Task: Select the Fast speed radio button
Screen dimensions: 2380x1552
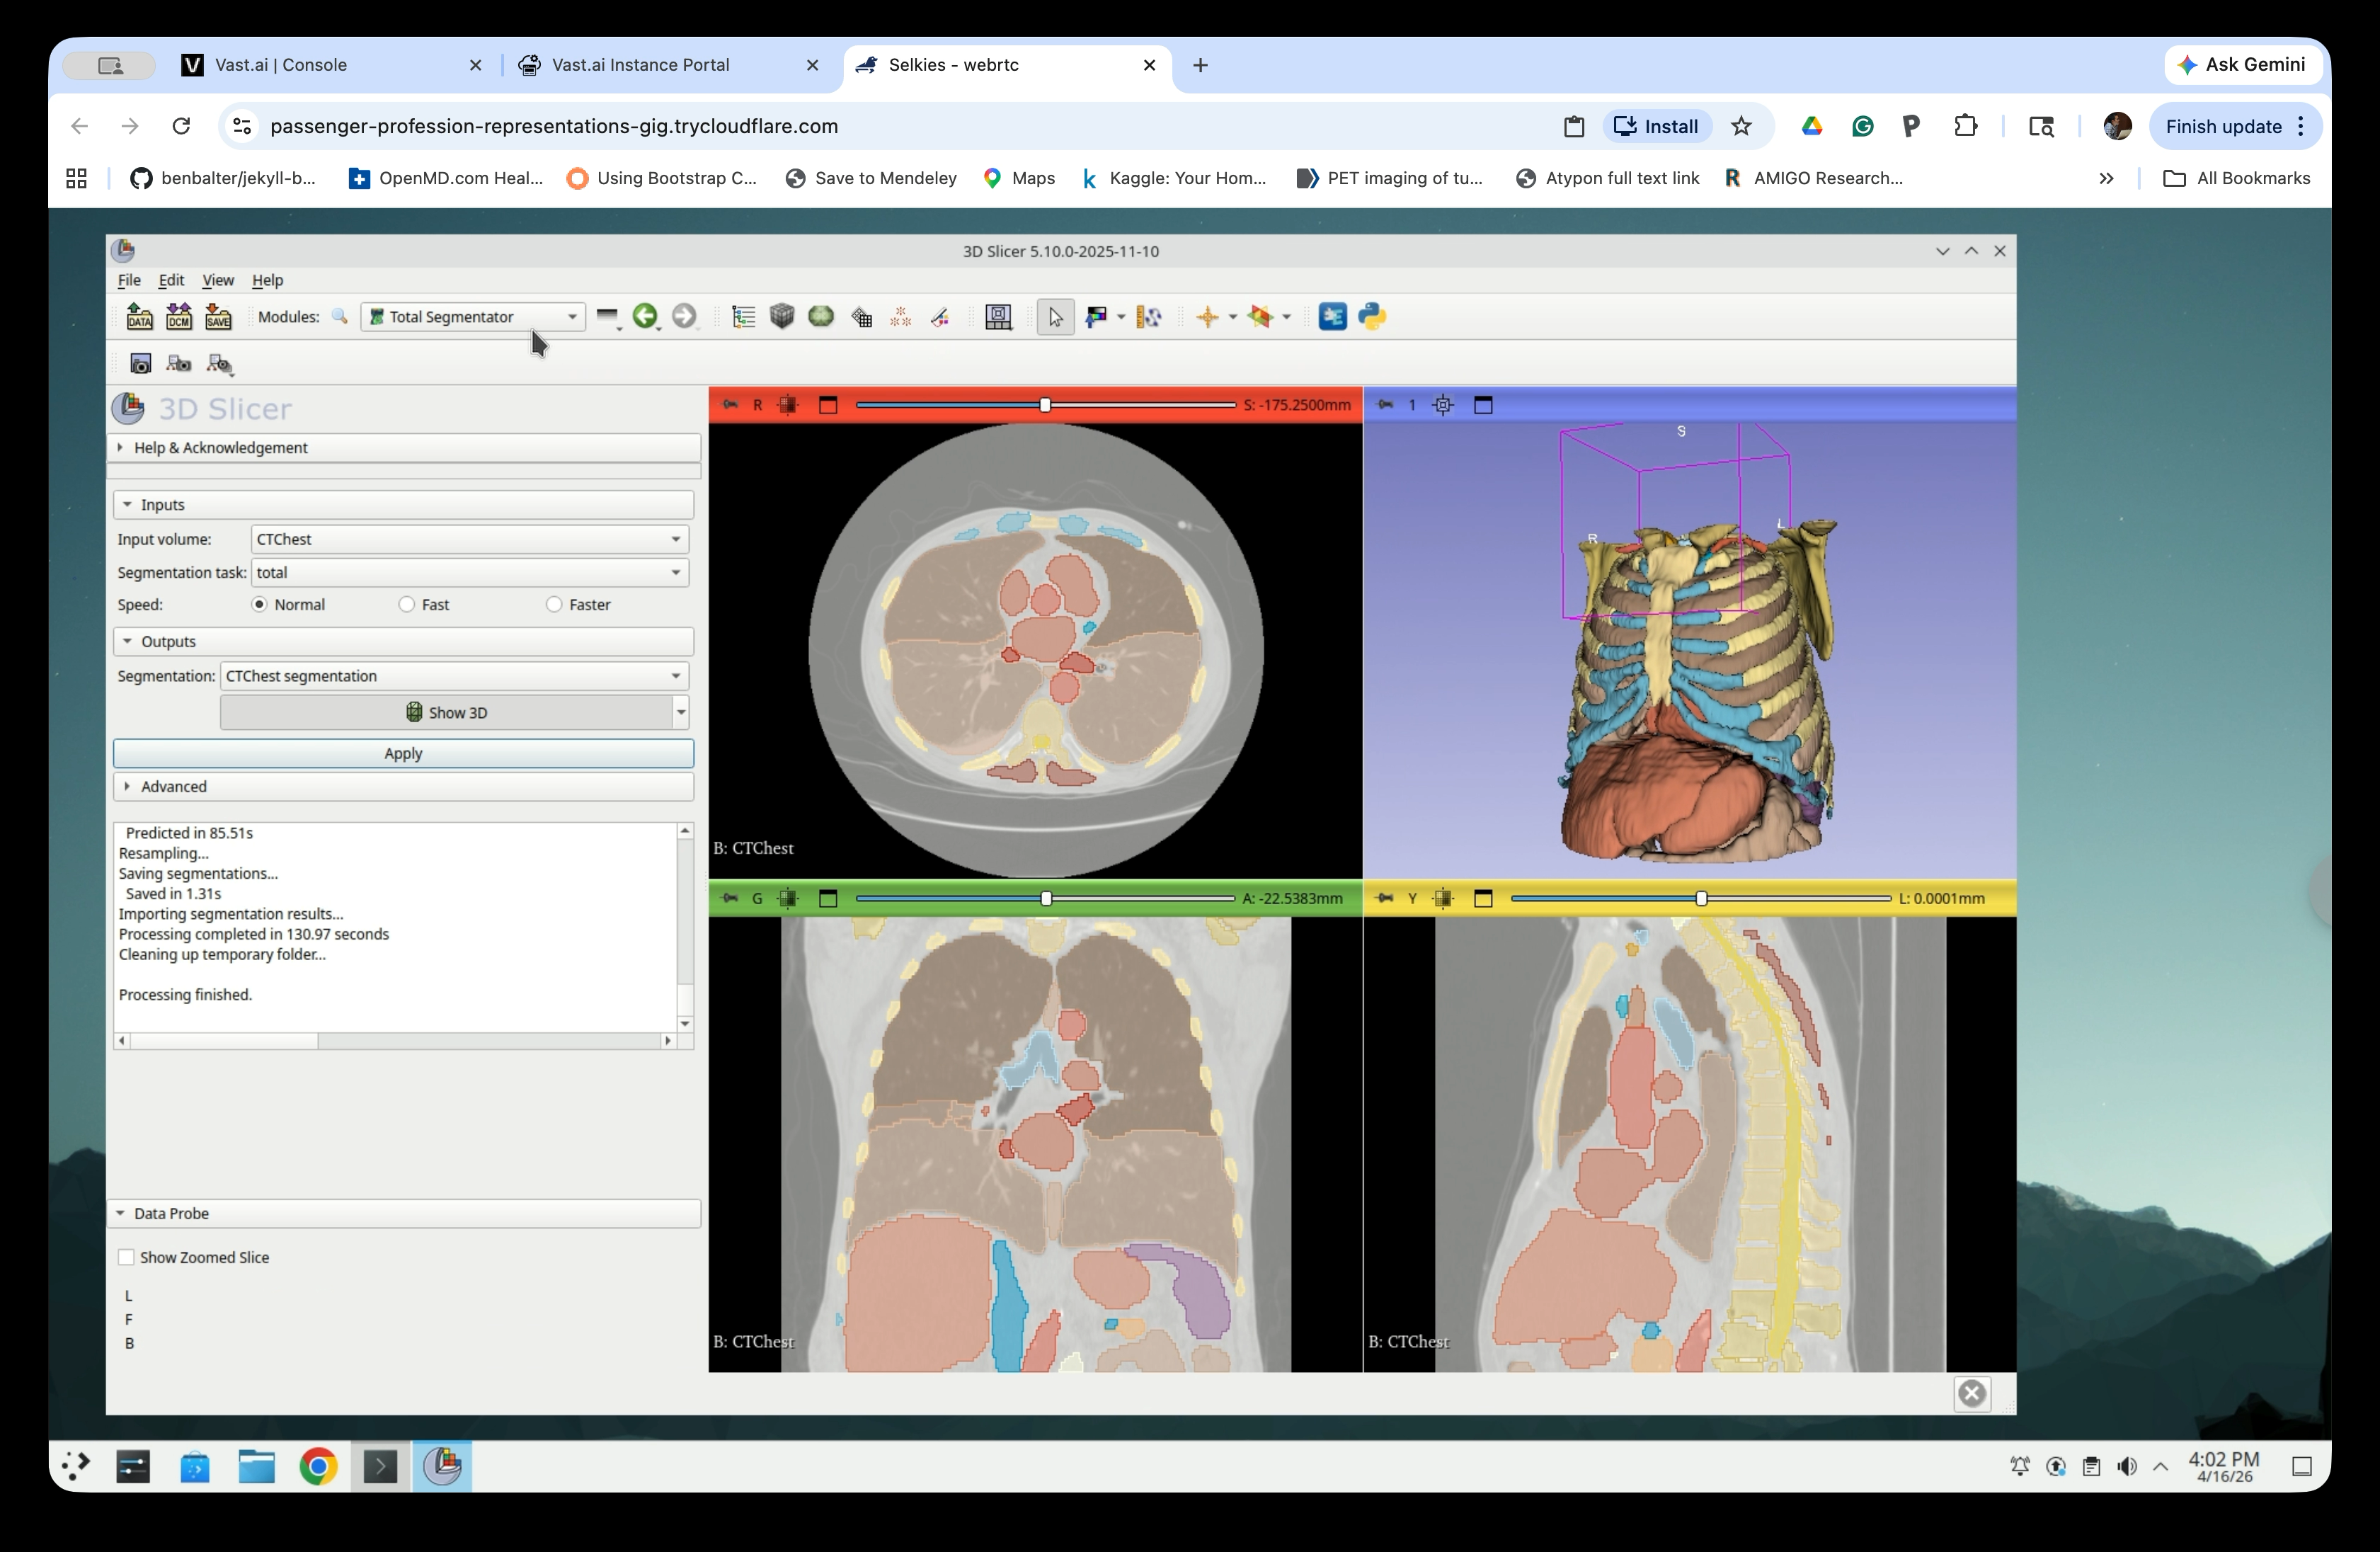Action: coord(406,604)
